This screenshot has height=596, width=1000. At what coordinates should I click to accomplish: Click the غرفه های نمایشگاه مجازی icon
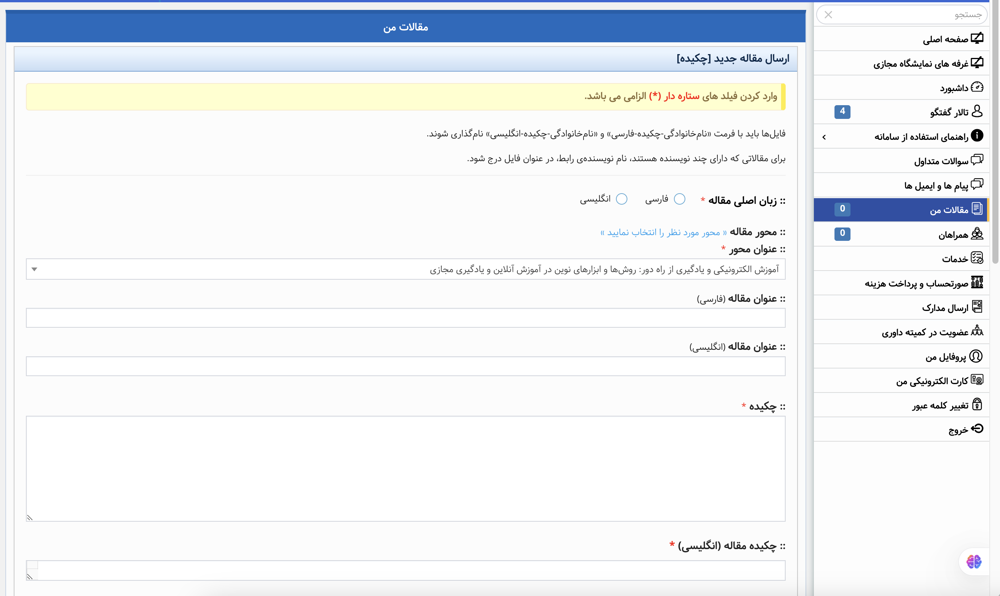pos(976,62)
